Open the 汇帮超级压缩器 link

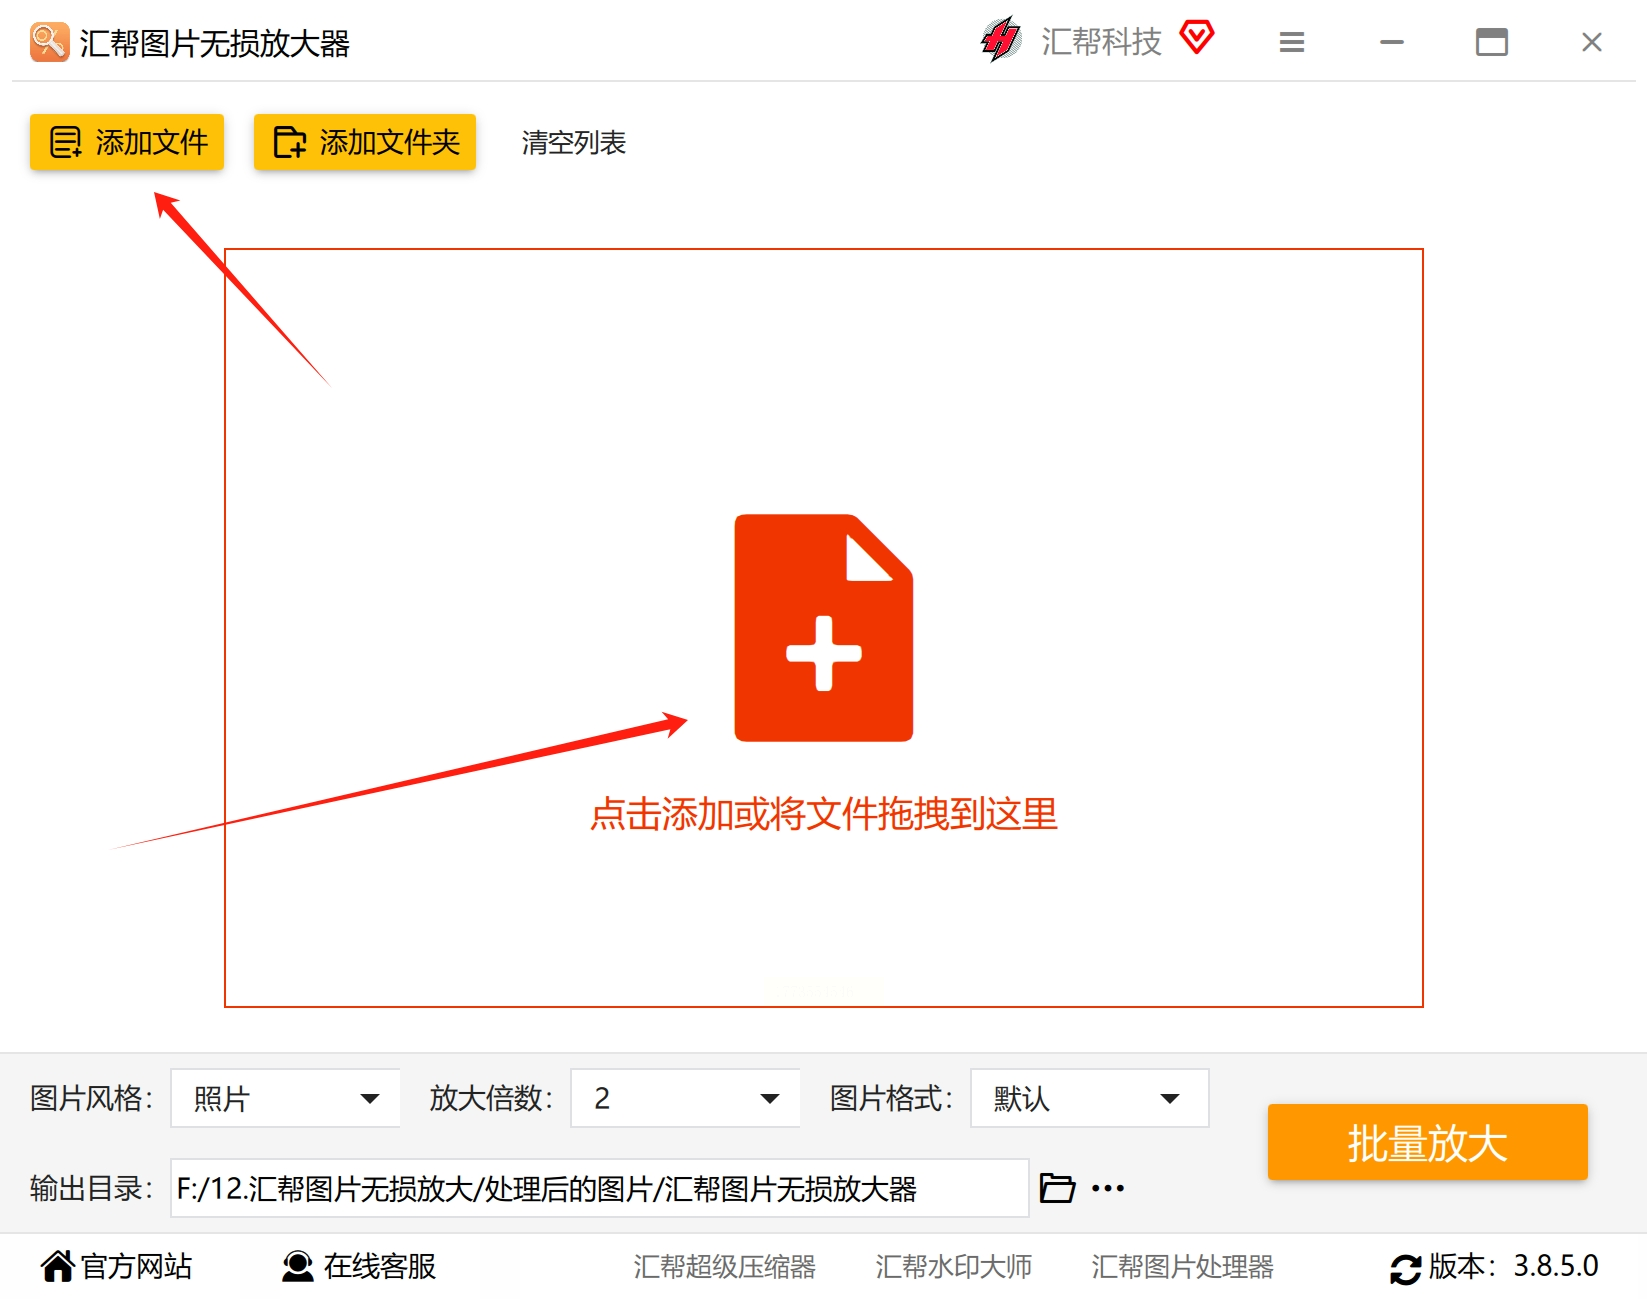725,1267
